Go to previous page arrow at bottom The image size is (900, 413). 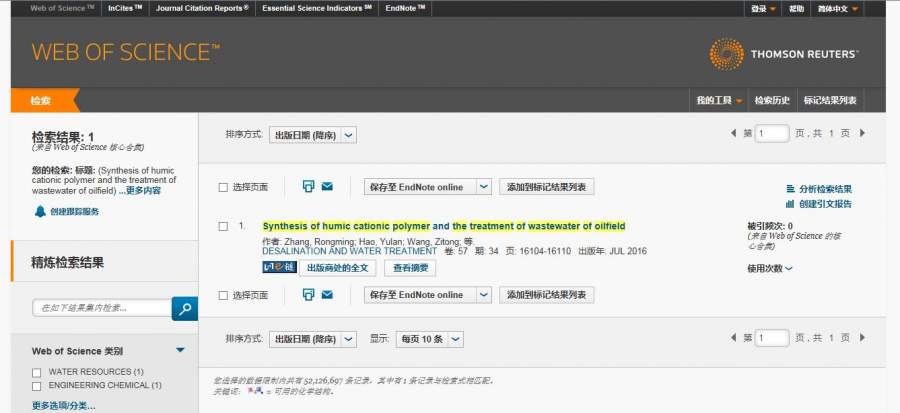(x=733, y=338)
